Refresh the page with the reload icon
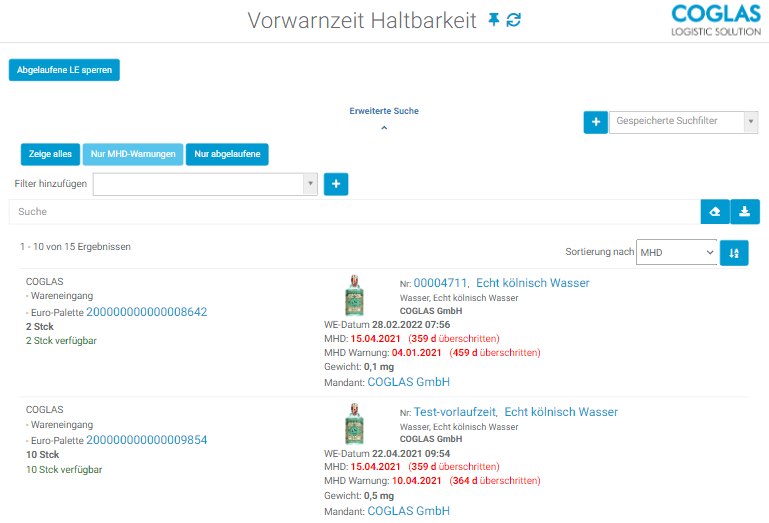Viewport: 769px width, 523px height. [x=513, y=20]
